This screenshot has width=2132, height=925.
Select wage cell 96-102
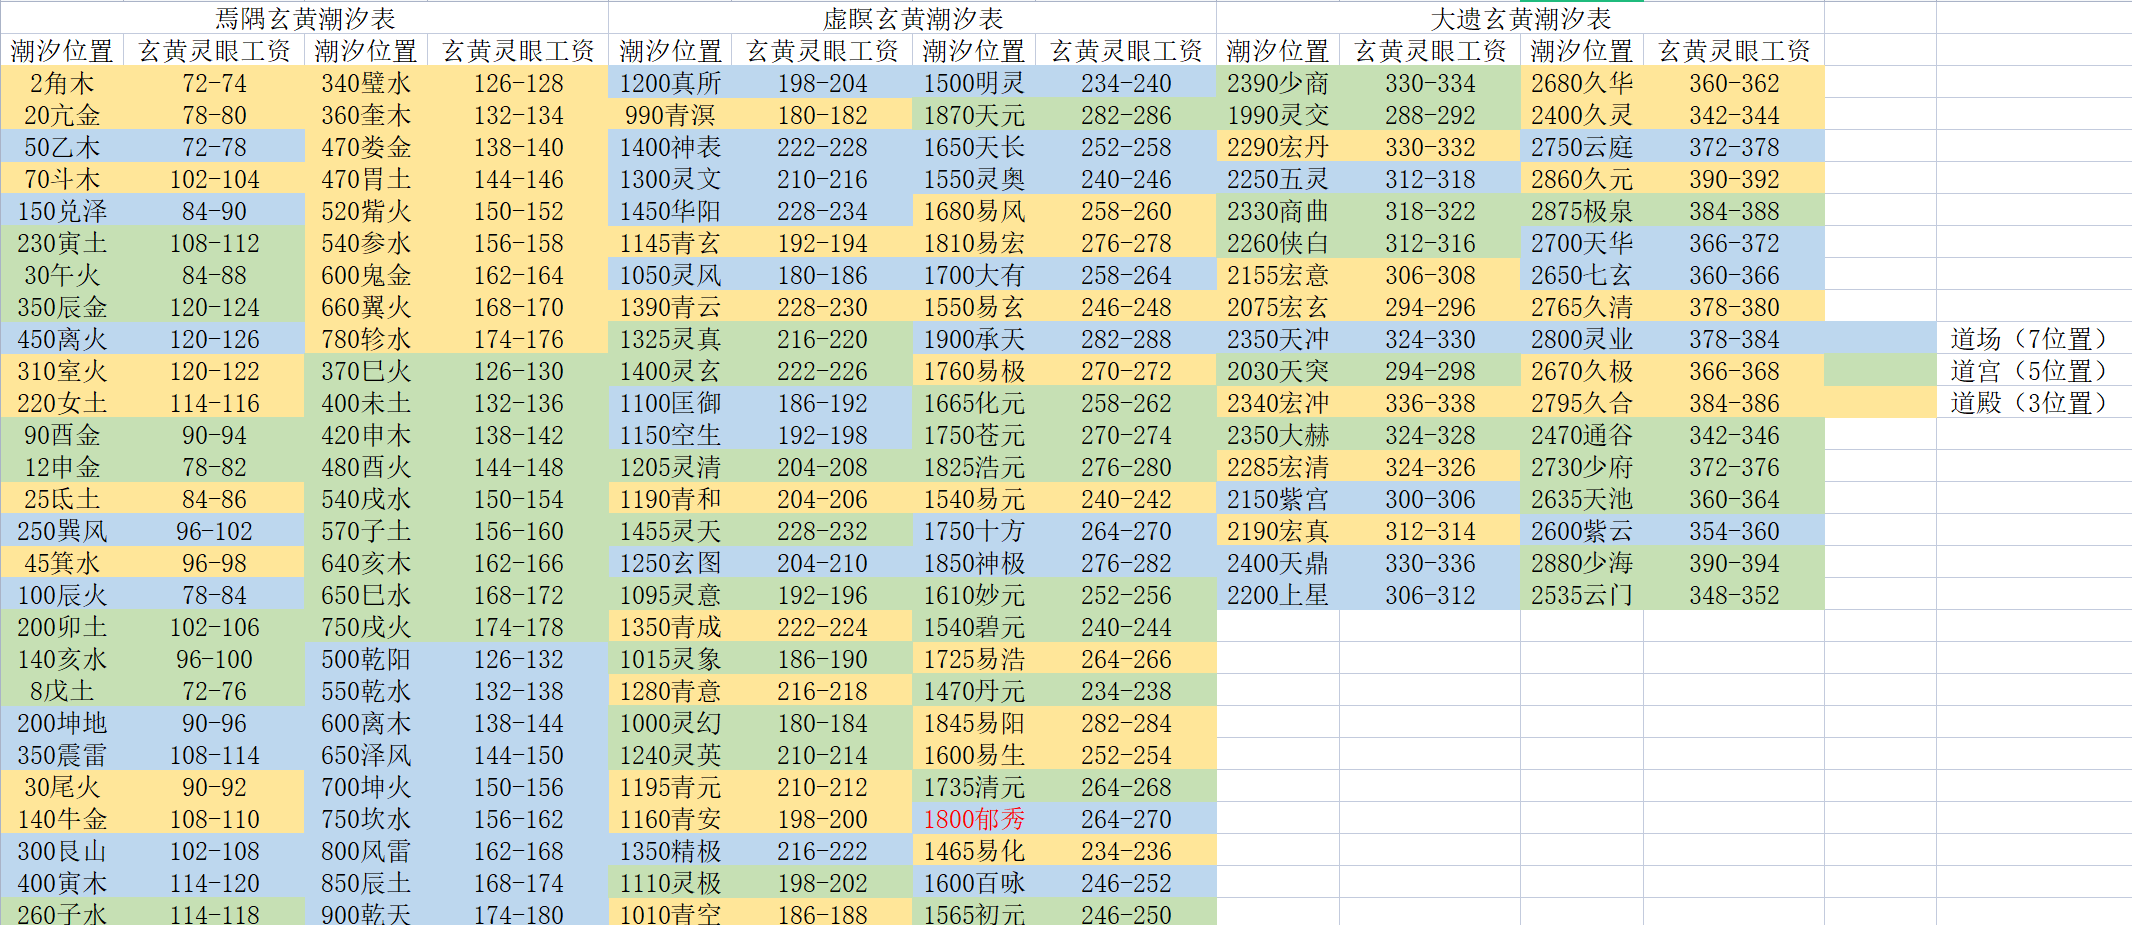(214, 530)
